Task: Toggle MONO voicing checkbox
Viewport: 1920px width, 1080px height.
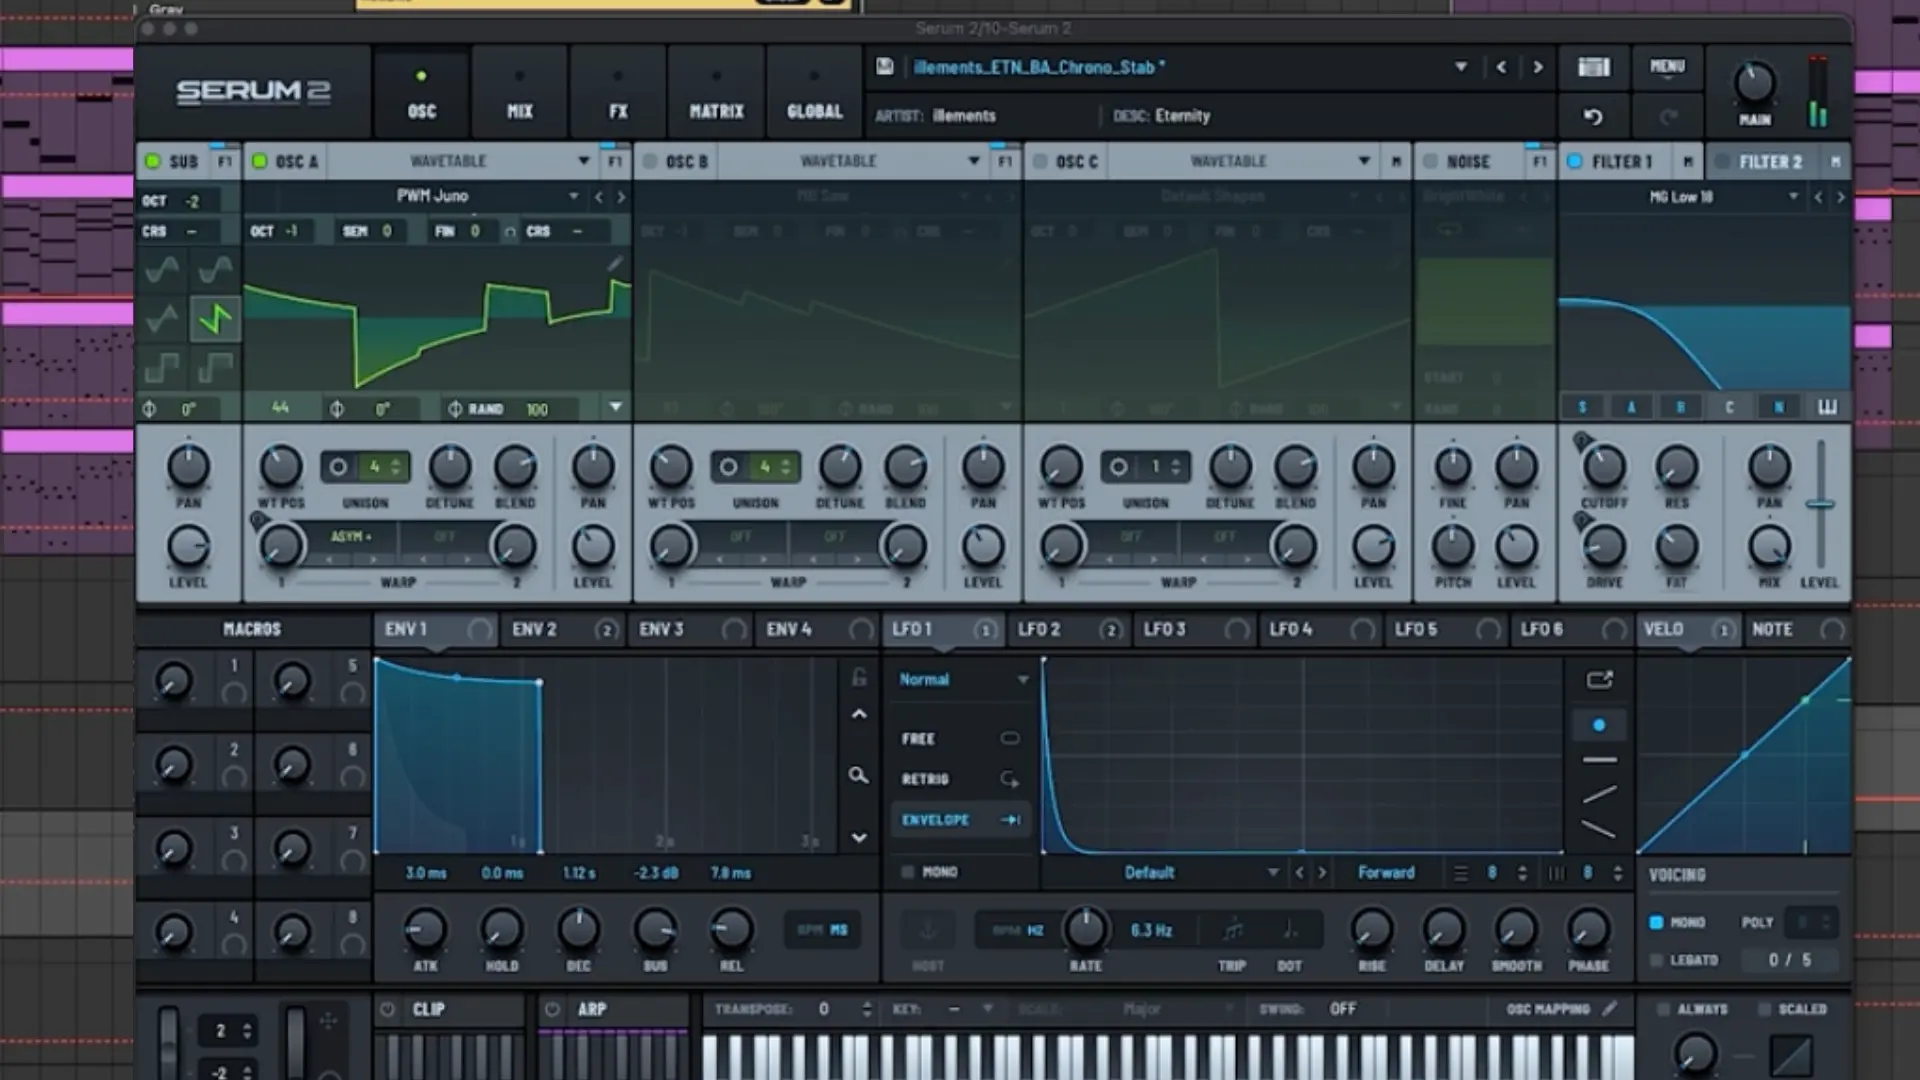Action: pos(1656,922)
